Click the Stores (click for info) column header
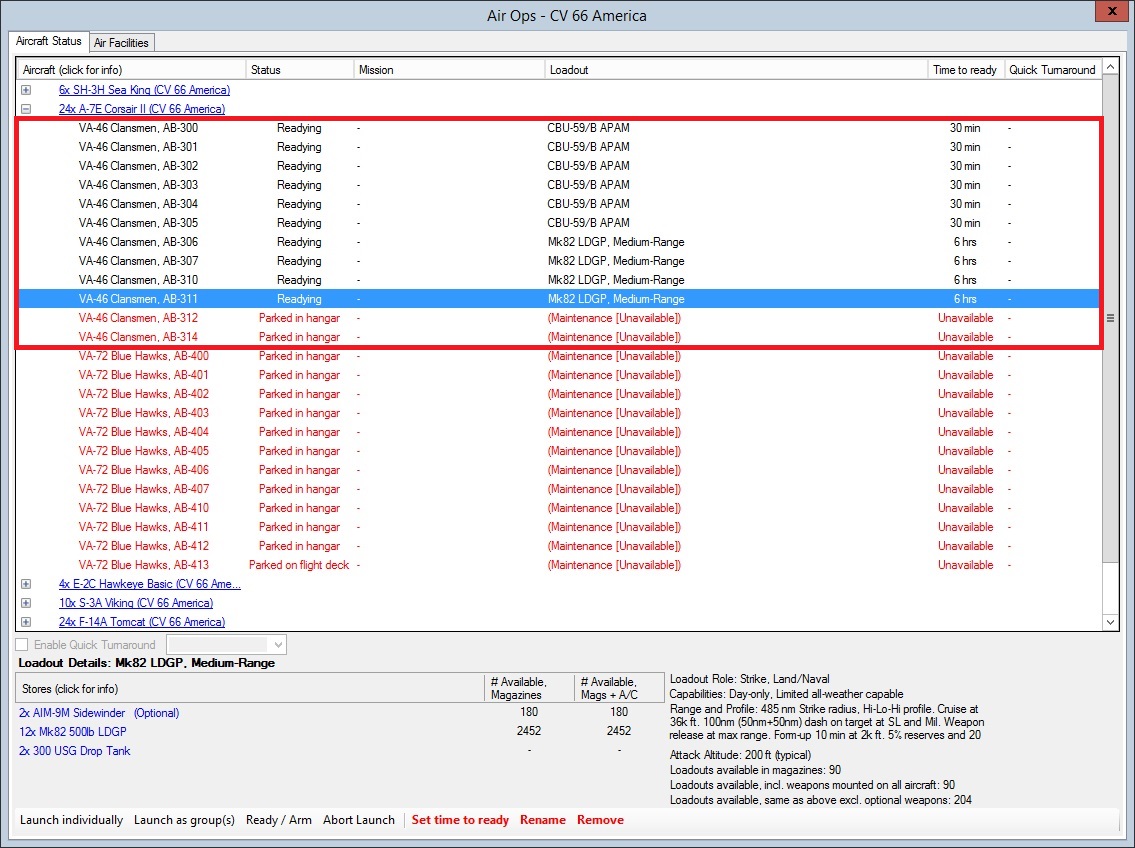Image resolution: width=1135 pixels, height=848 pixels. 250,688
